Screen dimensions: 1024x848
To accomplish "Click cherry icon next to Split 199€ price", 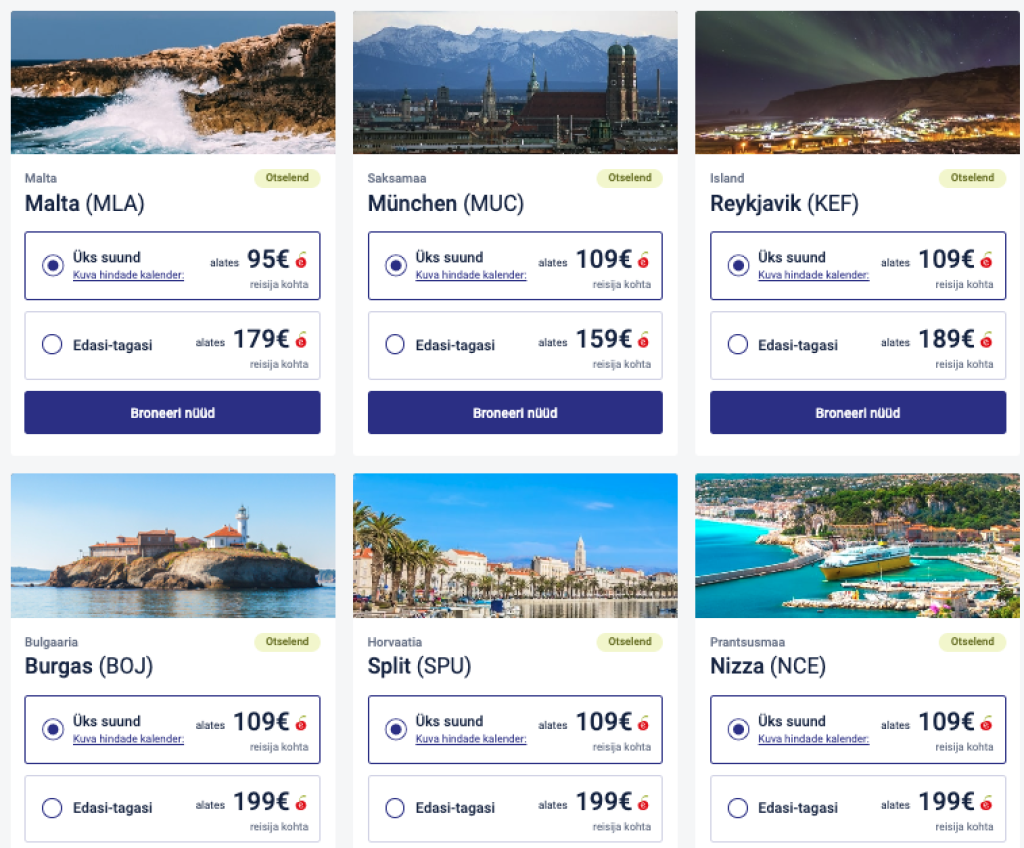I will point(643,802).
